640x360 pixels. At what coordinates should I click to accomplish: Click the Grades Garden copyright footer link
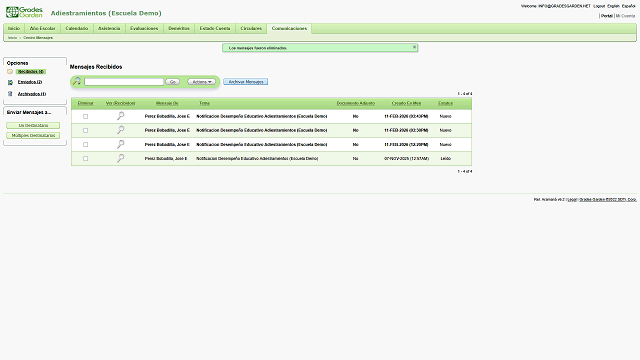(608, 200)
